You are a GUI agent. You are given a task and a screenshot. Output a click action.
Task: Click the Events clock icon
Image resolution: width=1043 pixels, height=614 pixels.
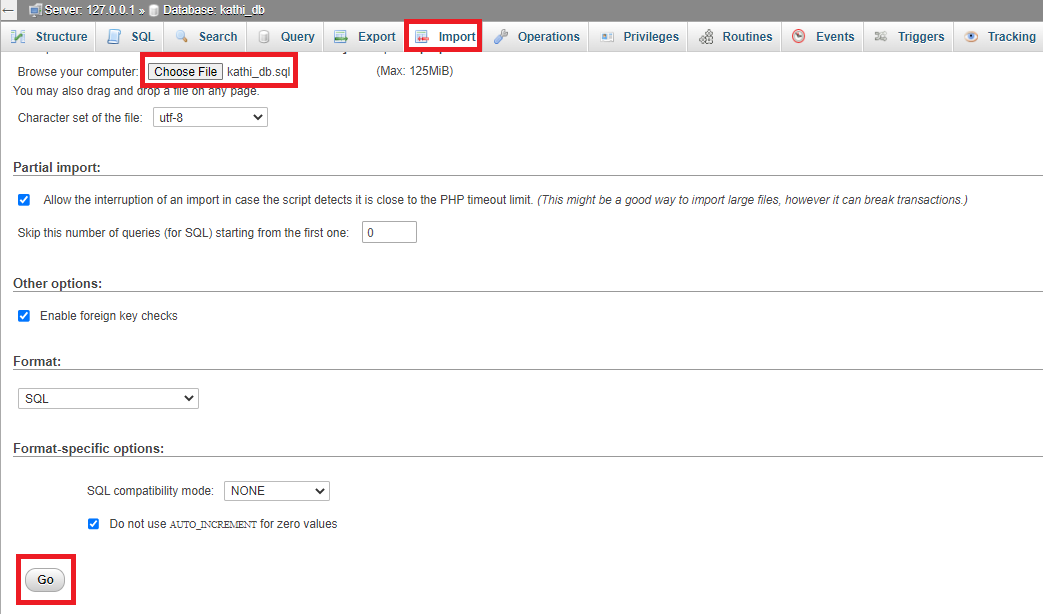[799, 37]
